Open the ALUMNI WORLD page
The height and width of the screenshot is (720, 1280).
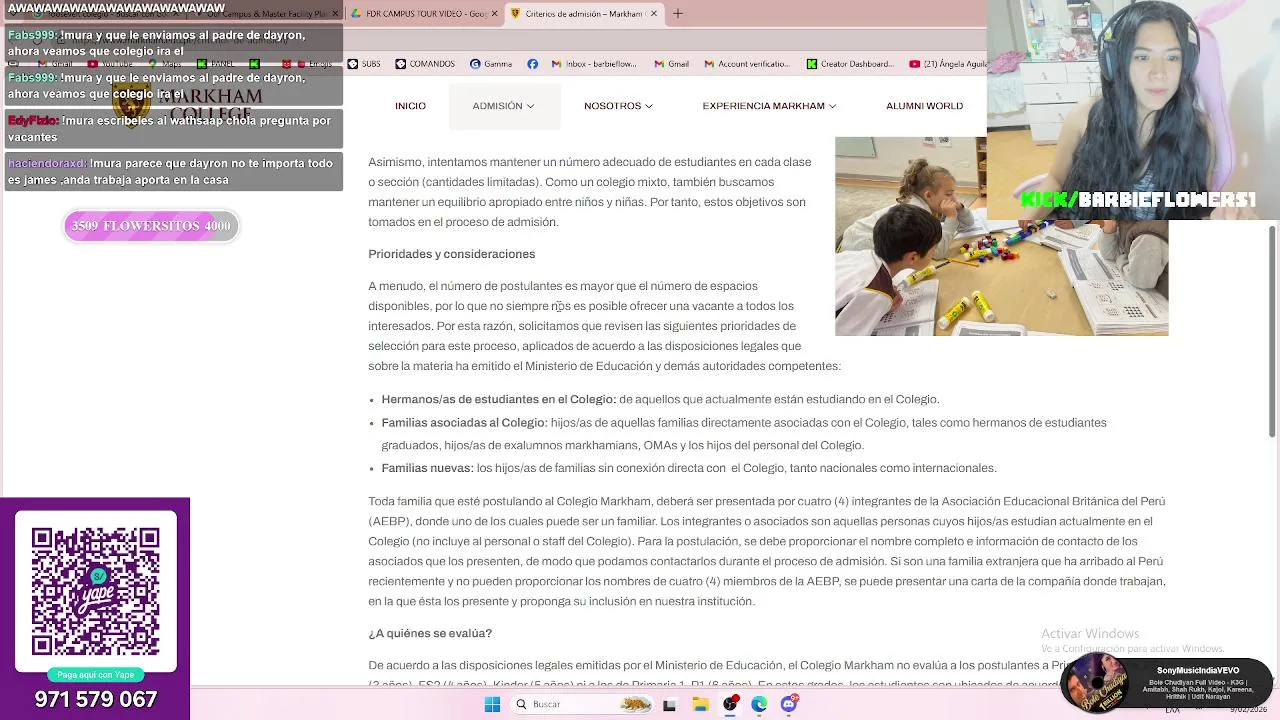coord(924,106)
